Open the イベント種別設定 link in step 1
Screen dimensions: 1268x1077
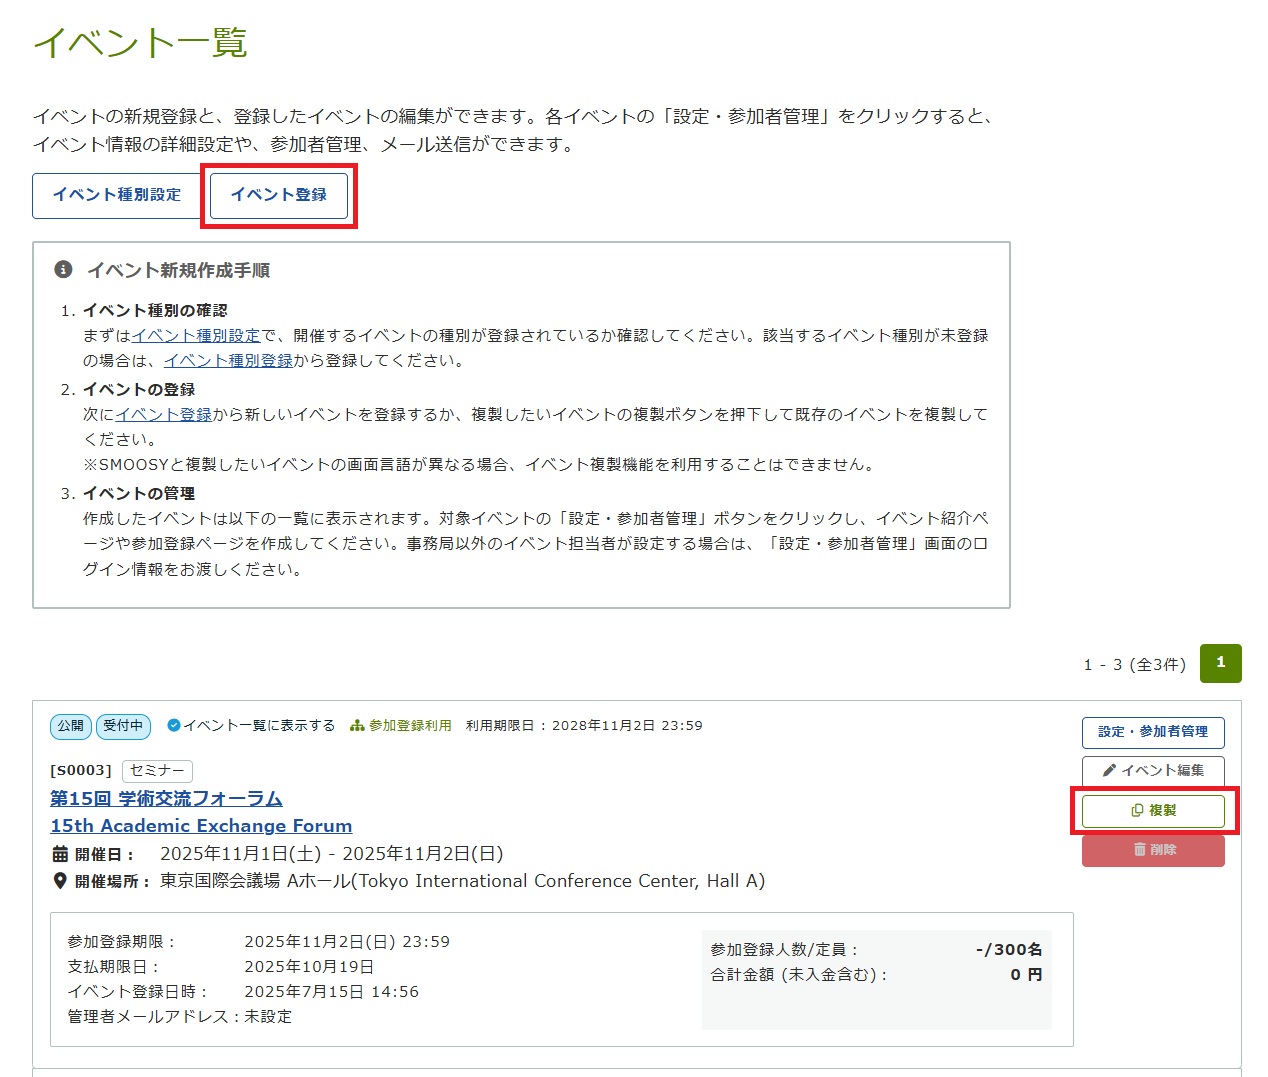coord(196,336)
